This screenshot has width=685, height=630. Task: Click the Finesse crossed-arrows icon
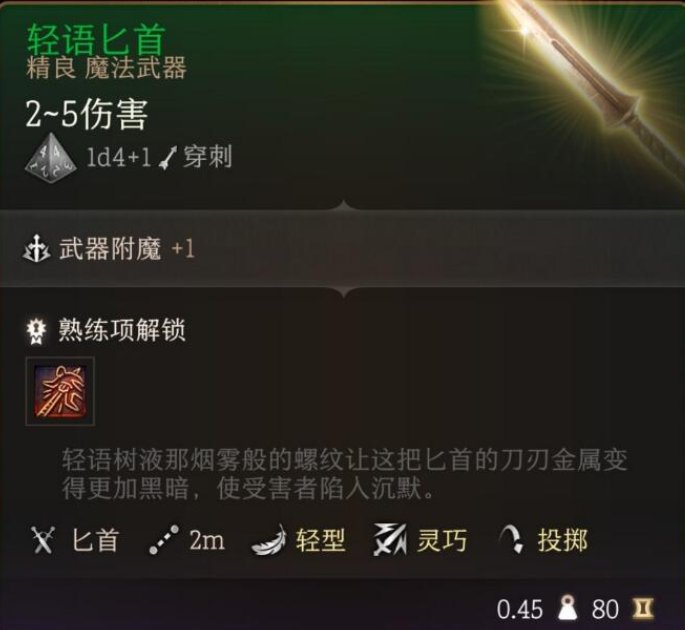(x=389, y=540)
